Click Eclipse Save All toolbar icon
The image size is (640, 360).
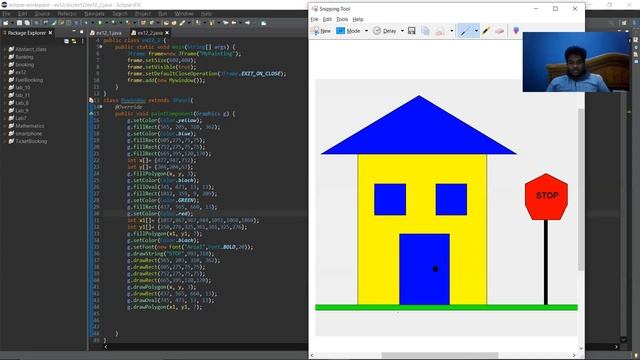tap(27, 23)
